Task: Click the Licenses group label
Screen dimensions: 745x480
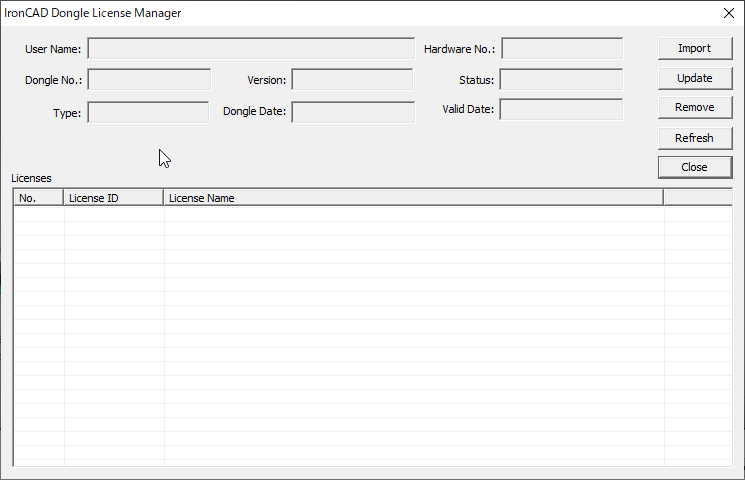Action: coord(31,178)
